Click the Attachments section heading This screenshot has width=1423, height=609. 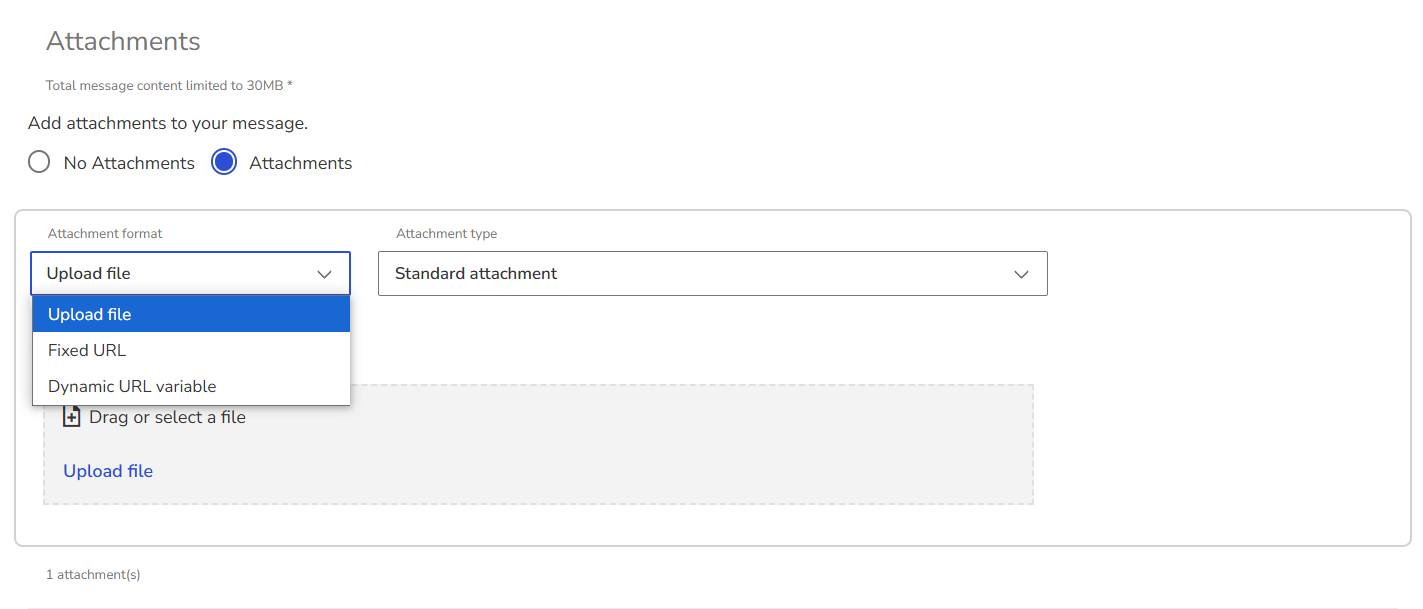point(123,41)
